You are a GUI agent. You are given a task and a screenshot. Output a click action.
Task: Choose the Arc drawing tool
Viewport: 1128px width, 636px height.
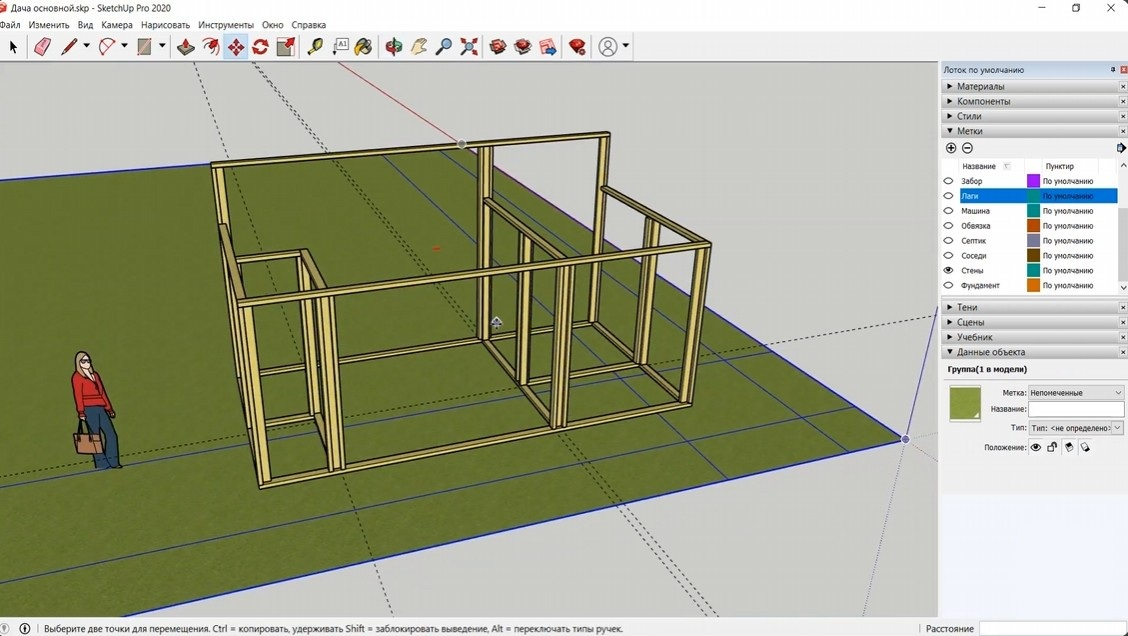tap(106, 47)
